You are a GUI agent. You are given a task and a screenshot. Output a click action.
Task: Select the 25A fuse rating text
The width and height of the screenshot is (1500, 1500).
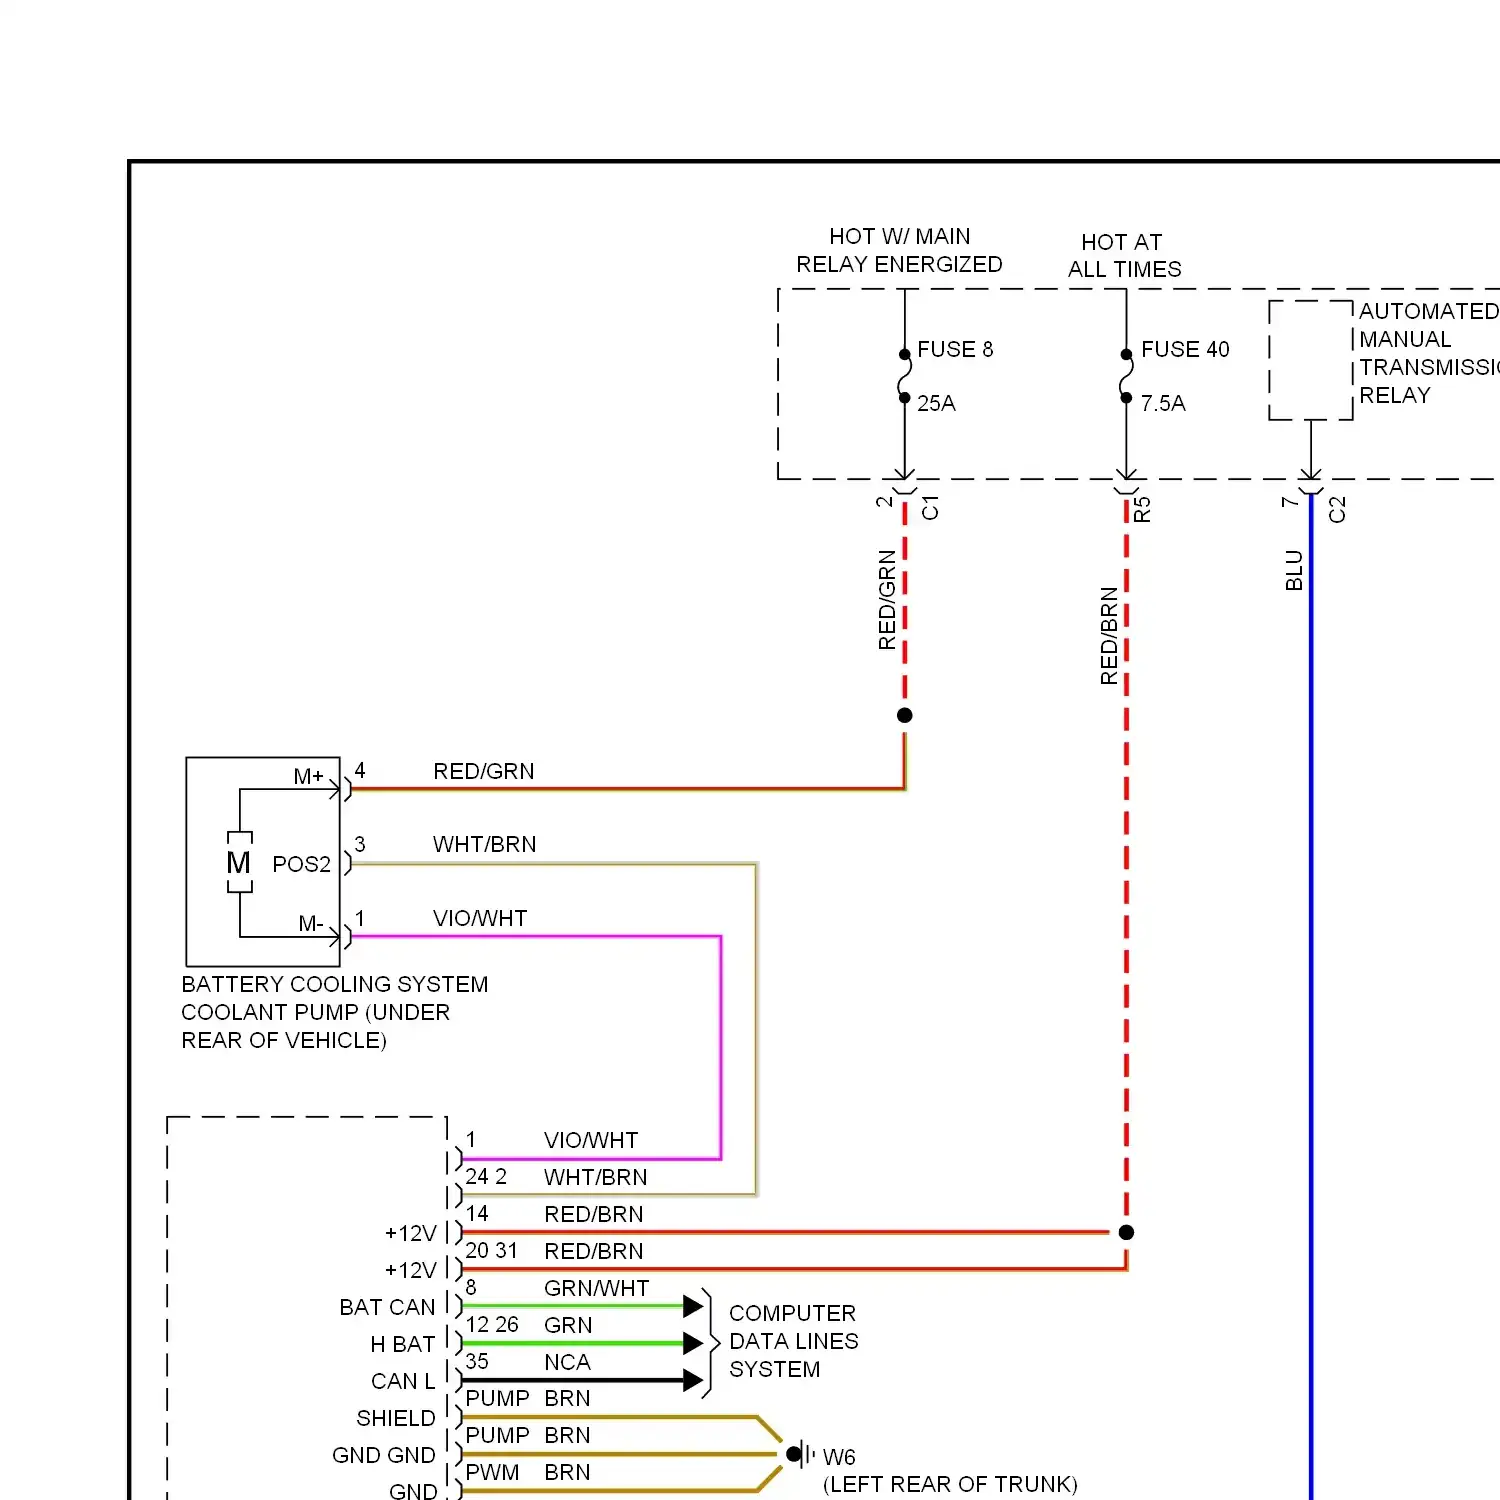(x=936, y=403)
